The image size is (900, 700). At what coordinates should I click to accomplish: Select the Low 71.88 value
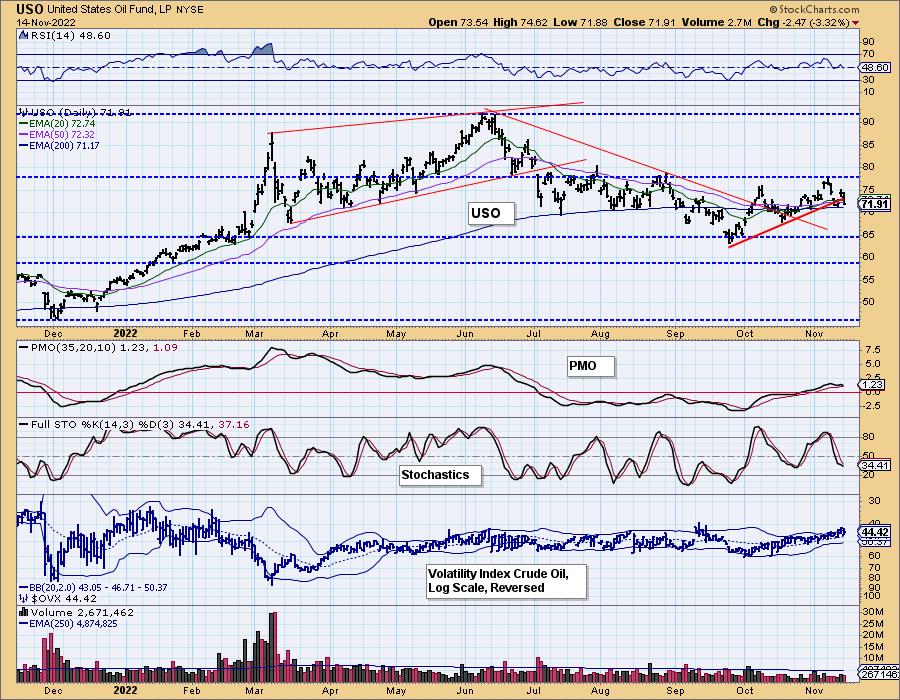581,22
